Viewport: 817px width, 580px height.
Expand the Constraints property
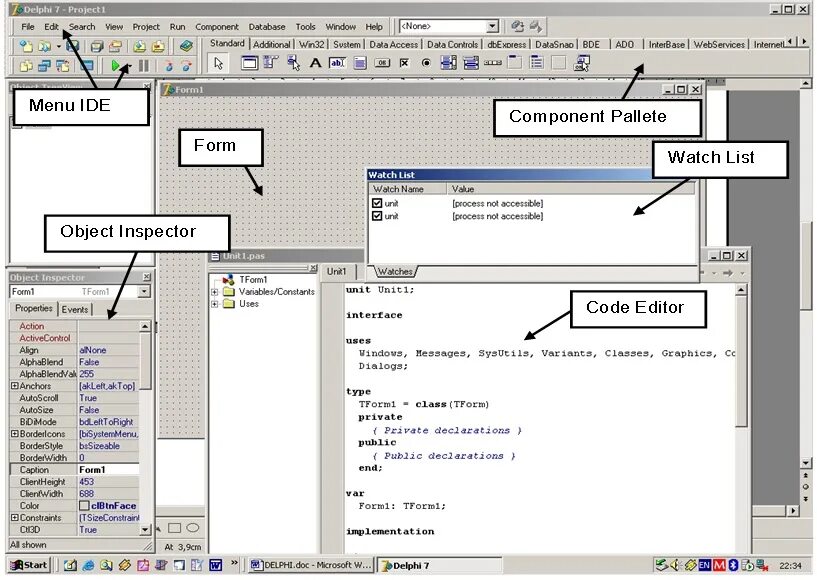click(15, 517)
